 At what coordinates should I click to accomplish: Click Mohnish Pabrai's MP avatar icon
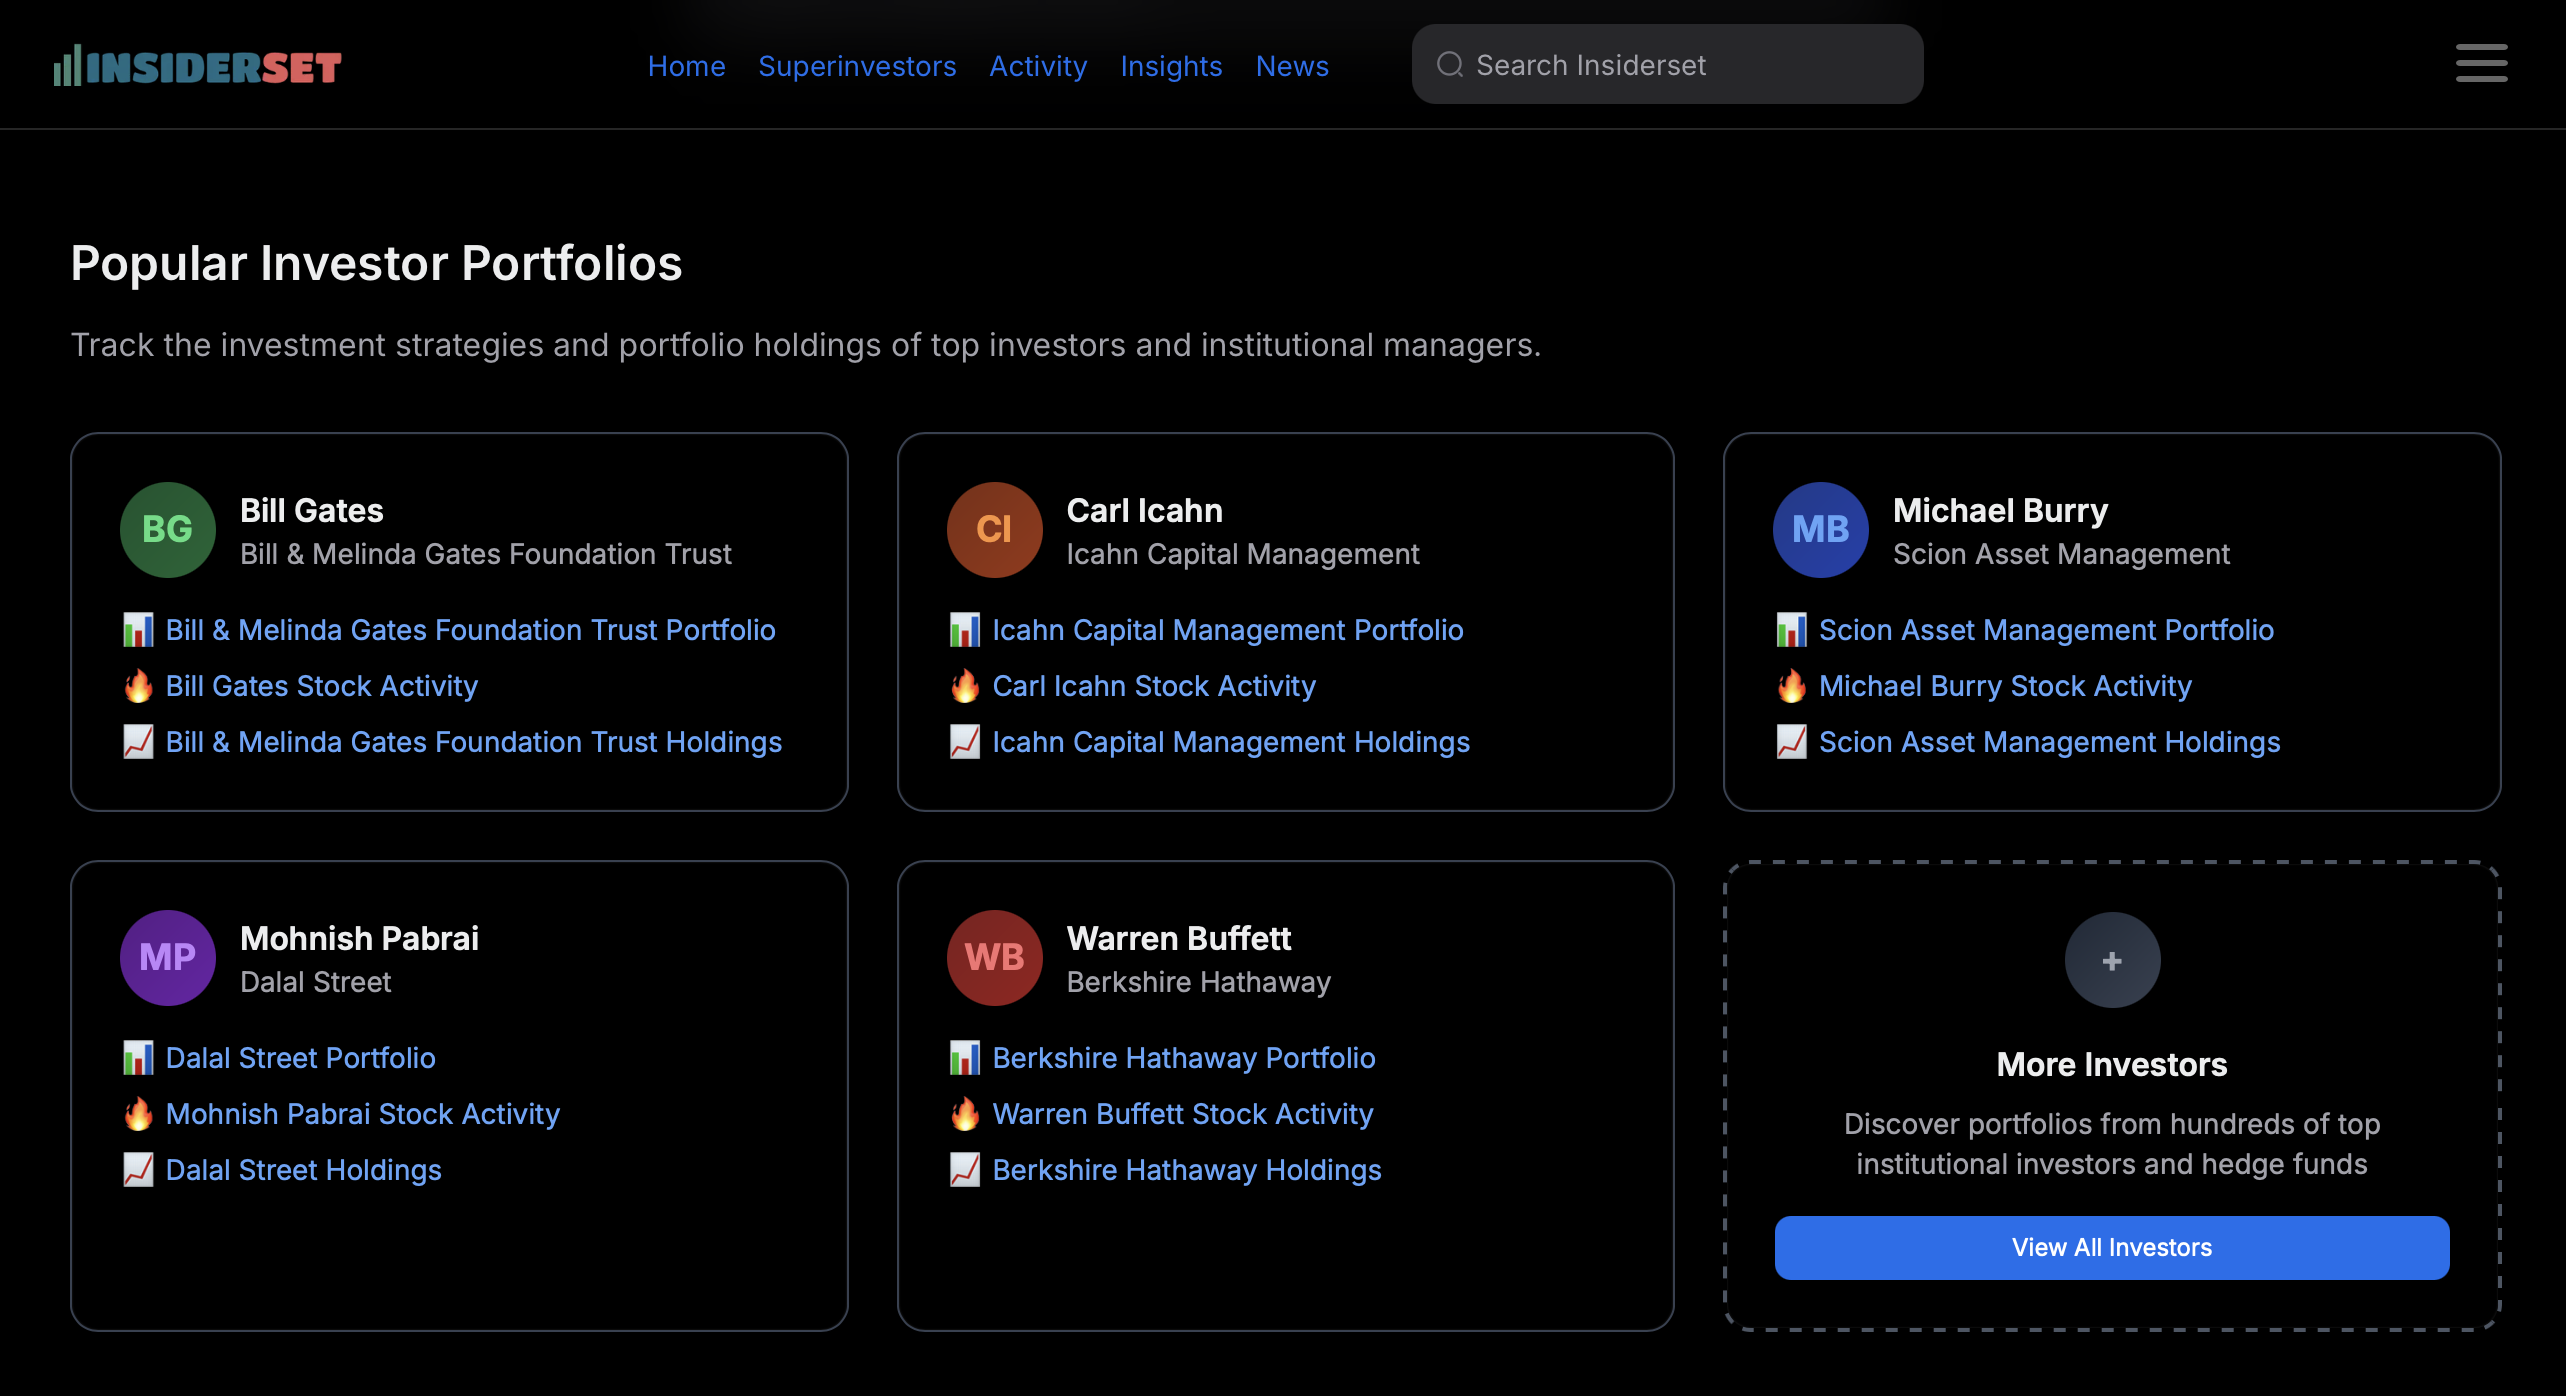click(167, 957)
